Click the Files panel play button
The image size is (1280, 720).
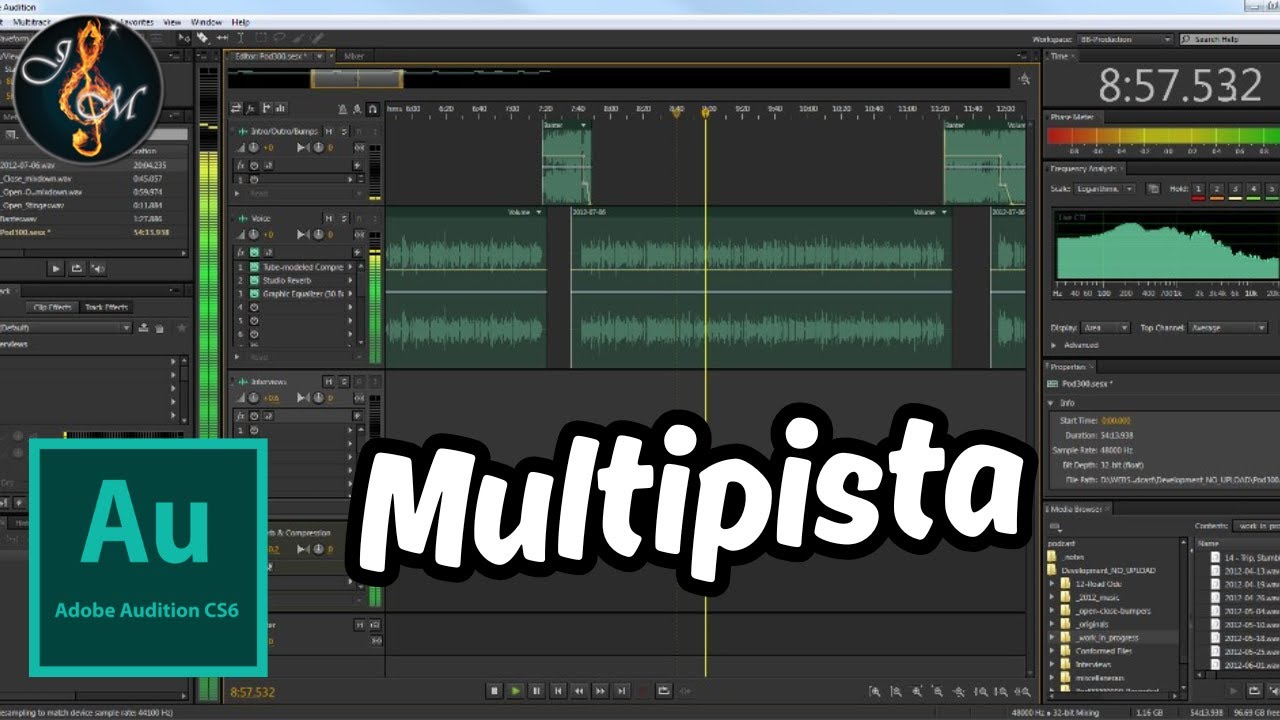[x=56, y=268]
